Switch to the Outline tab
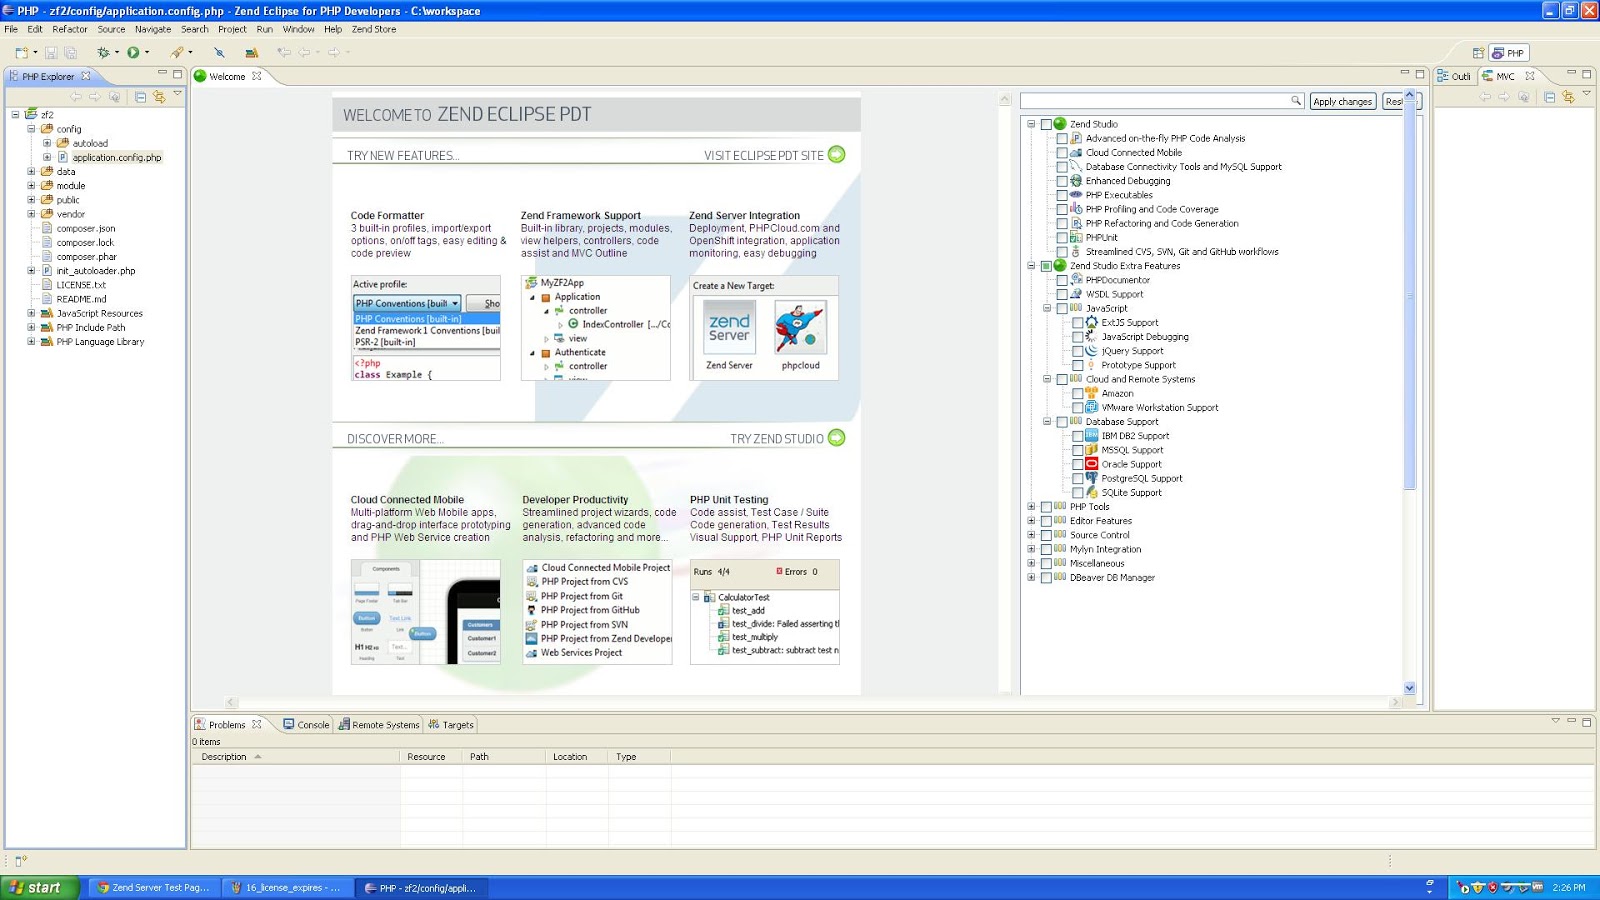This screenshot has width=1600, height=900. coord(1455,76)
